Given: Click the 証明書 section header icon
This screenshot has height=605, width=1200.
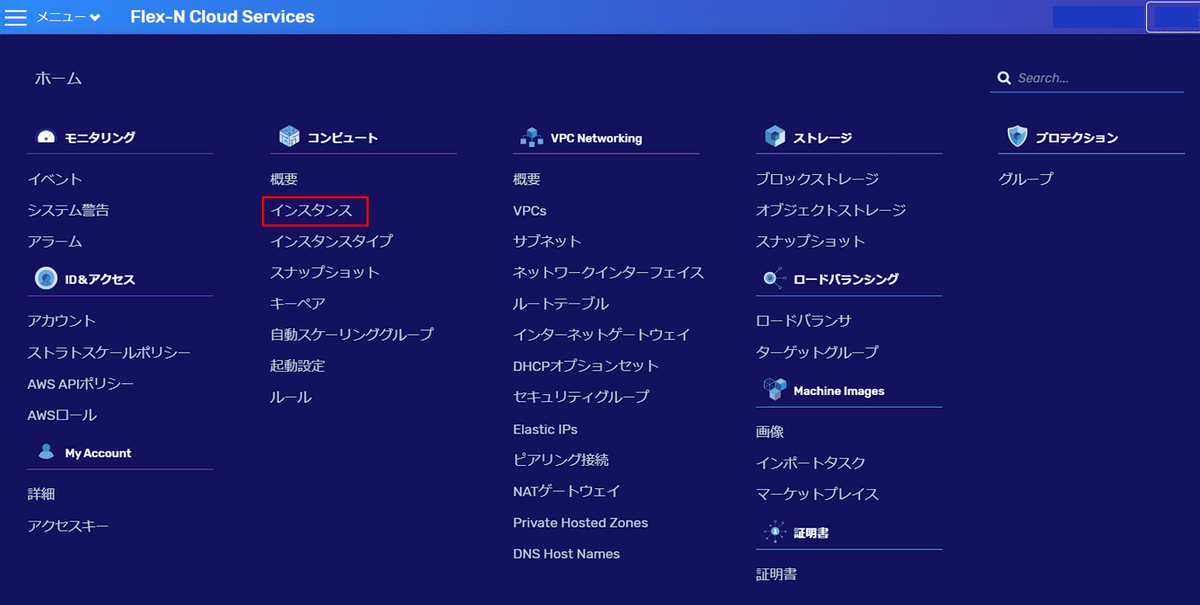Looking at the screenshot, I should pos(774,533).
